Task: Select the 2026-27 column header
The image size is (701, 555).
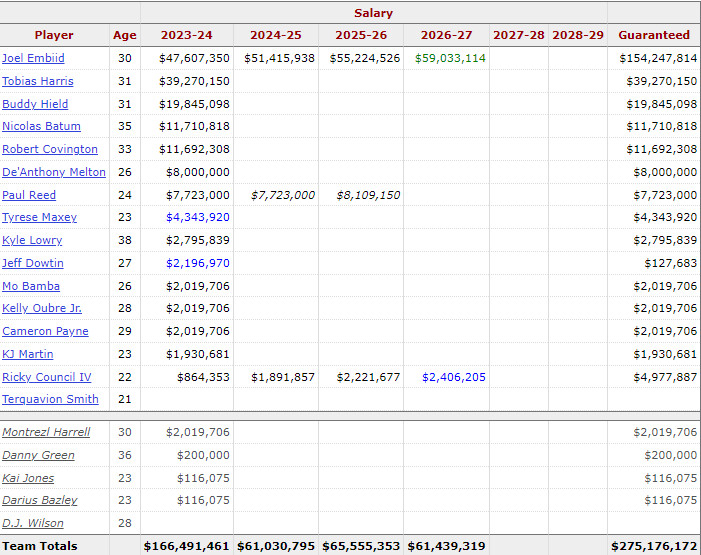Action: [x=447, y=35]
